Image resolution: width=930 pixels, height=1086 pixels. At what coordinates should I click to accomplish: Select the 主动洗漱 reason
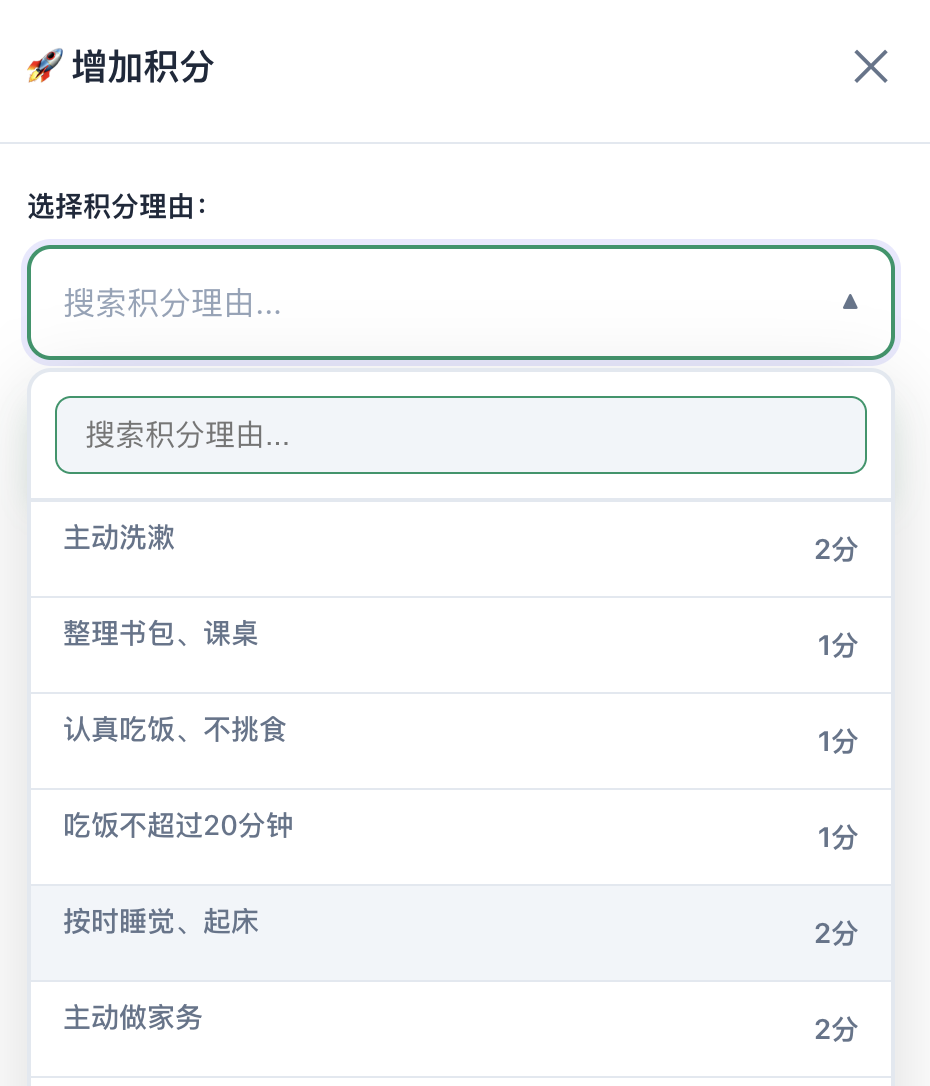point(119,538)
